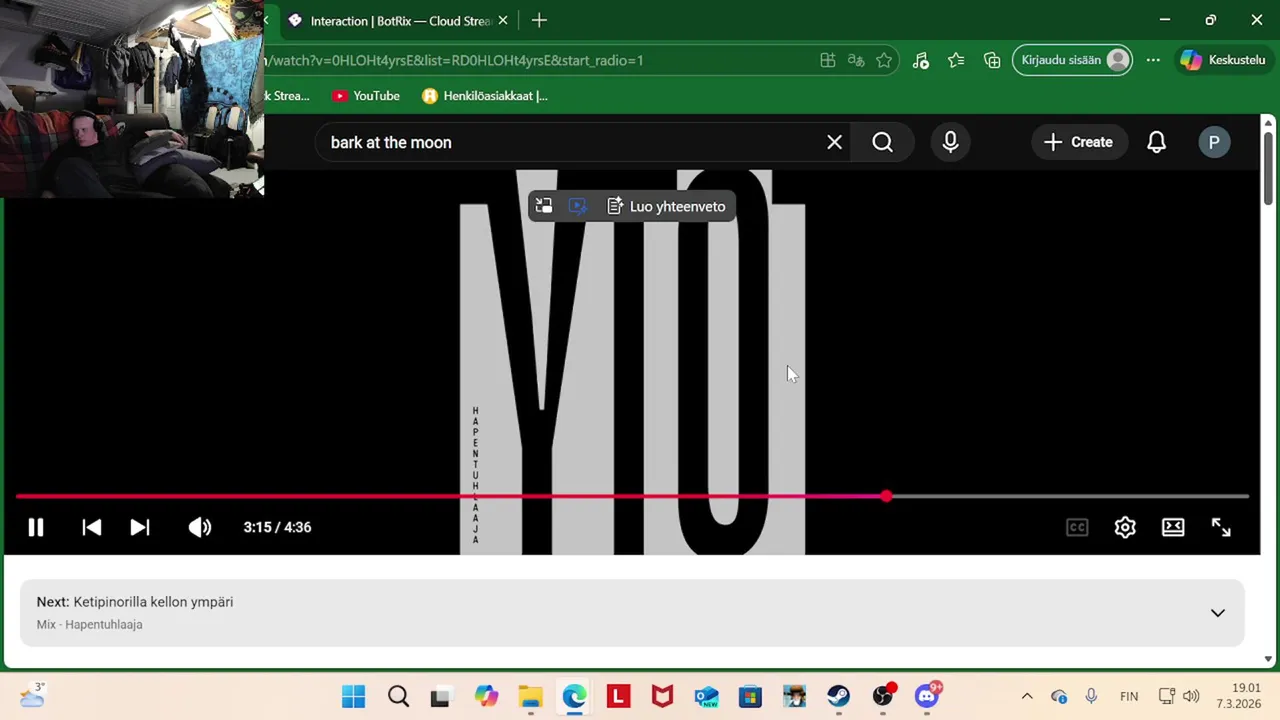
Task: Open Outlook (new) from the taskbar
Action: 706,696
